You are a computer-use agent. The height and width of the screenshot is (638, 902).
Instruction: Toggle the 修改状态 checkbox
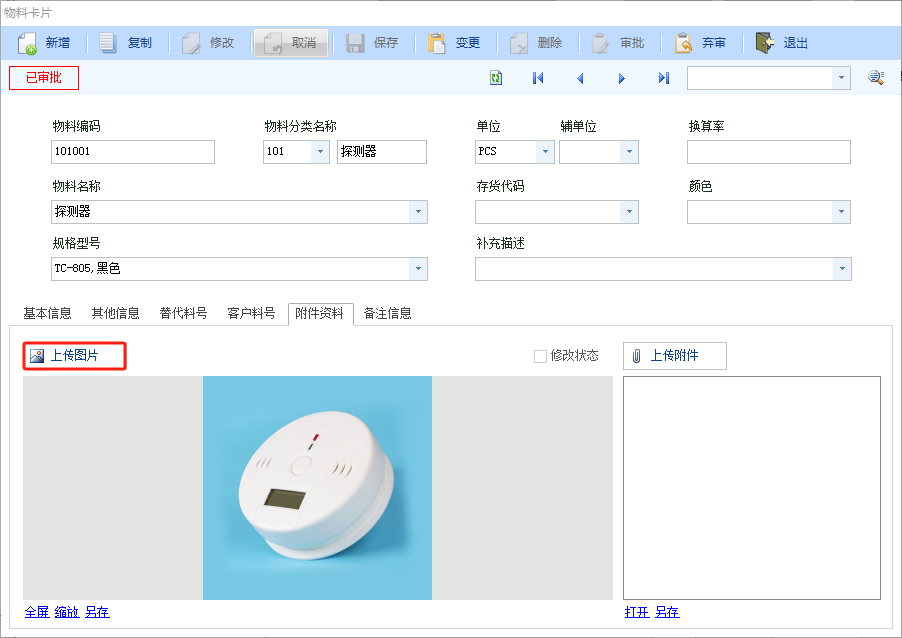click(x=541, y=356)
